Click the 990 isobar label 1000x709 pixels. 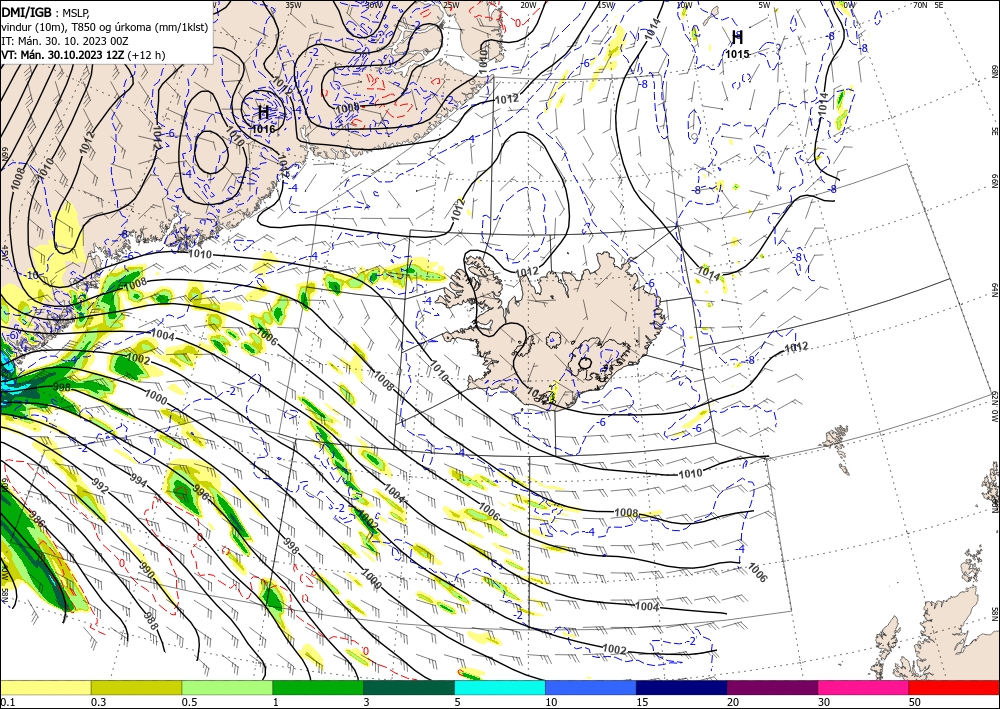(x=147, y=570)
